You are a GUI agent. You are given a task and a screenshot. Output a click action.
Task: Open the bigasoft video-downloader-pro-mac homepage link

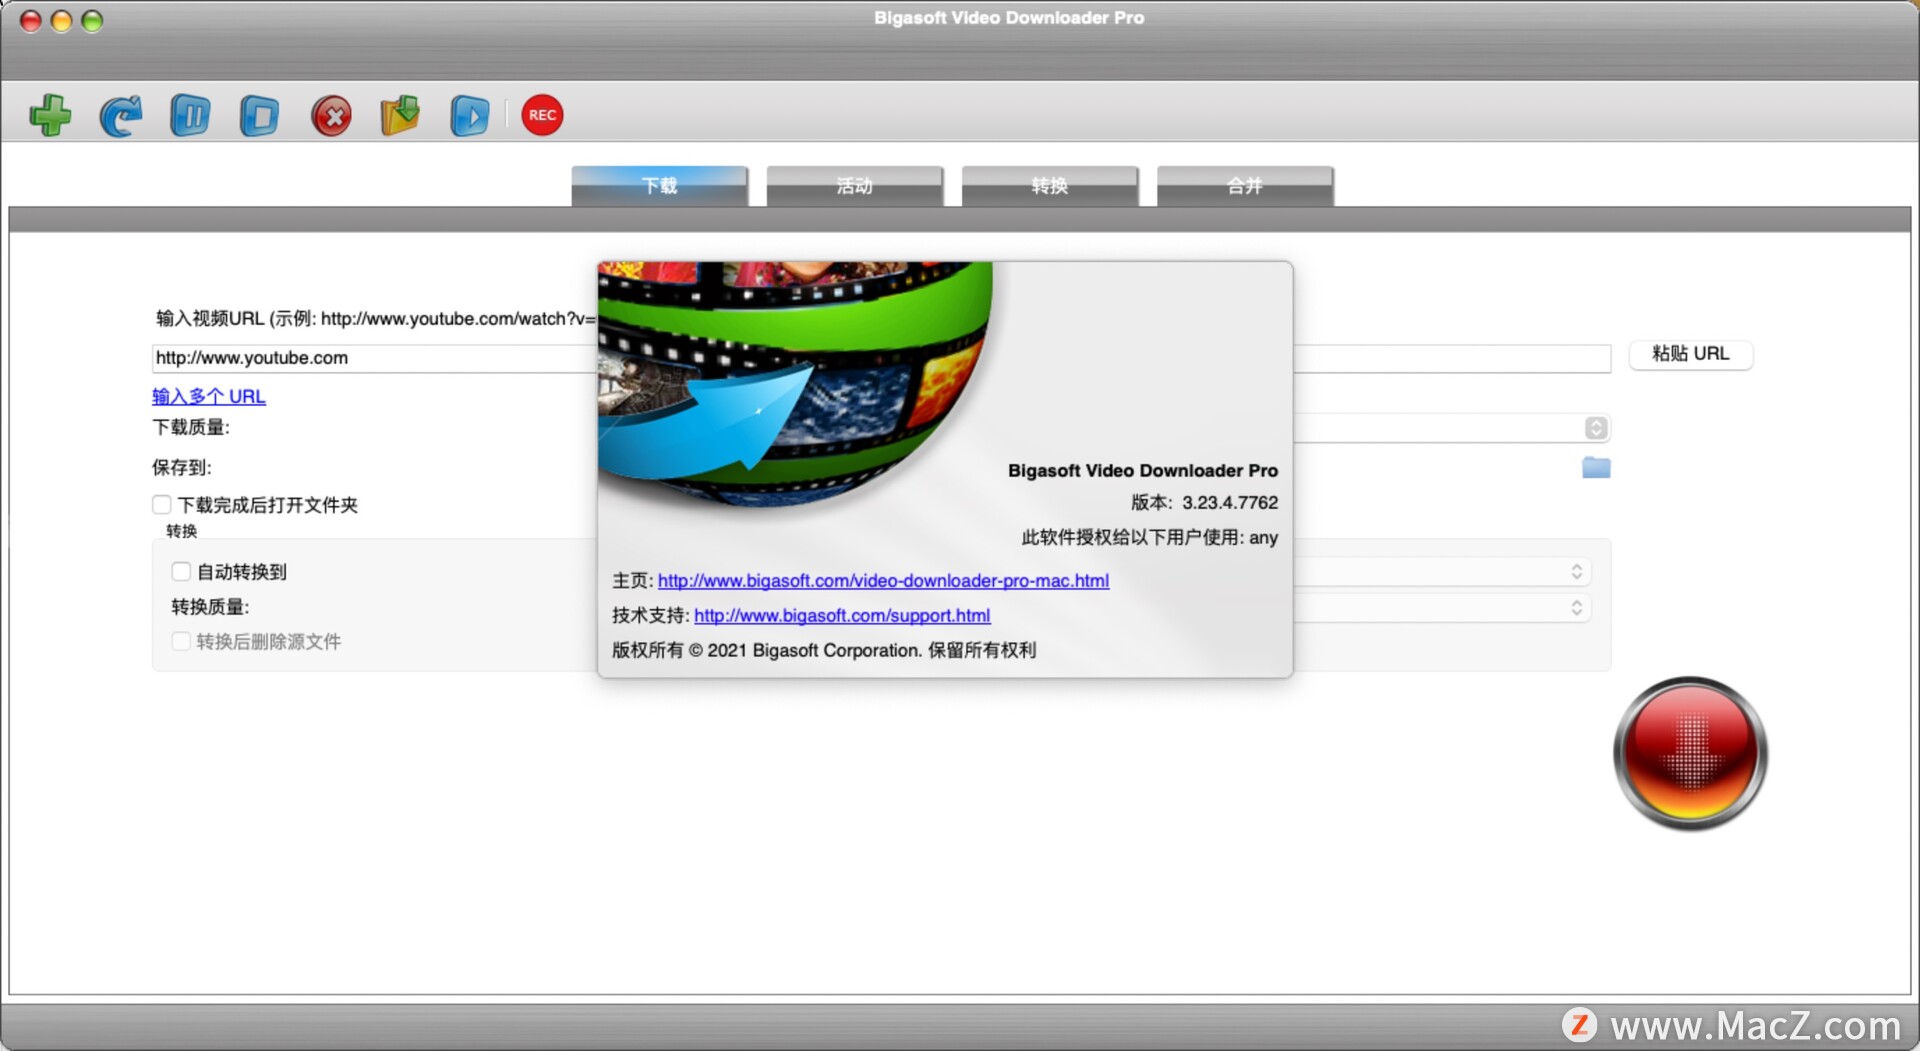point(883,581)
